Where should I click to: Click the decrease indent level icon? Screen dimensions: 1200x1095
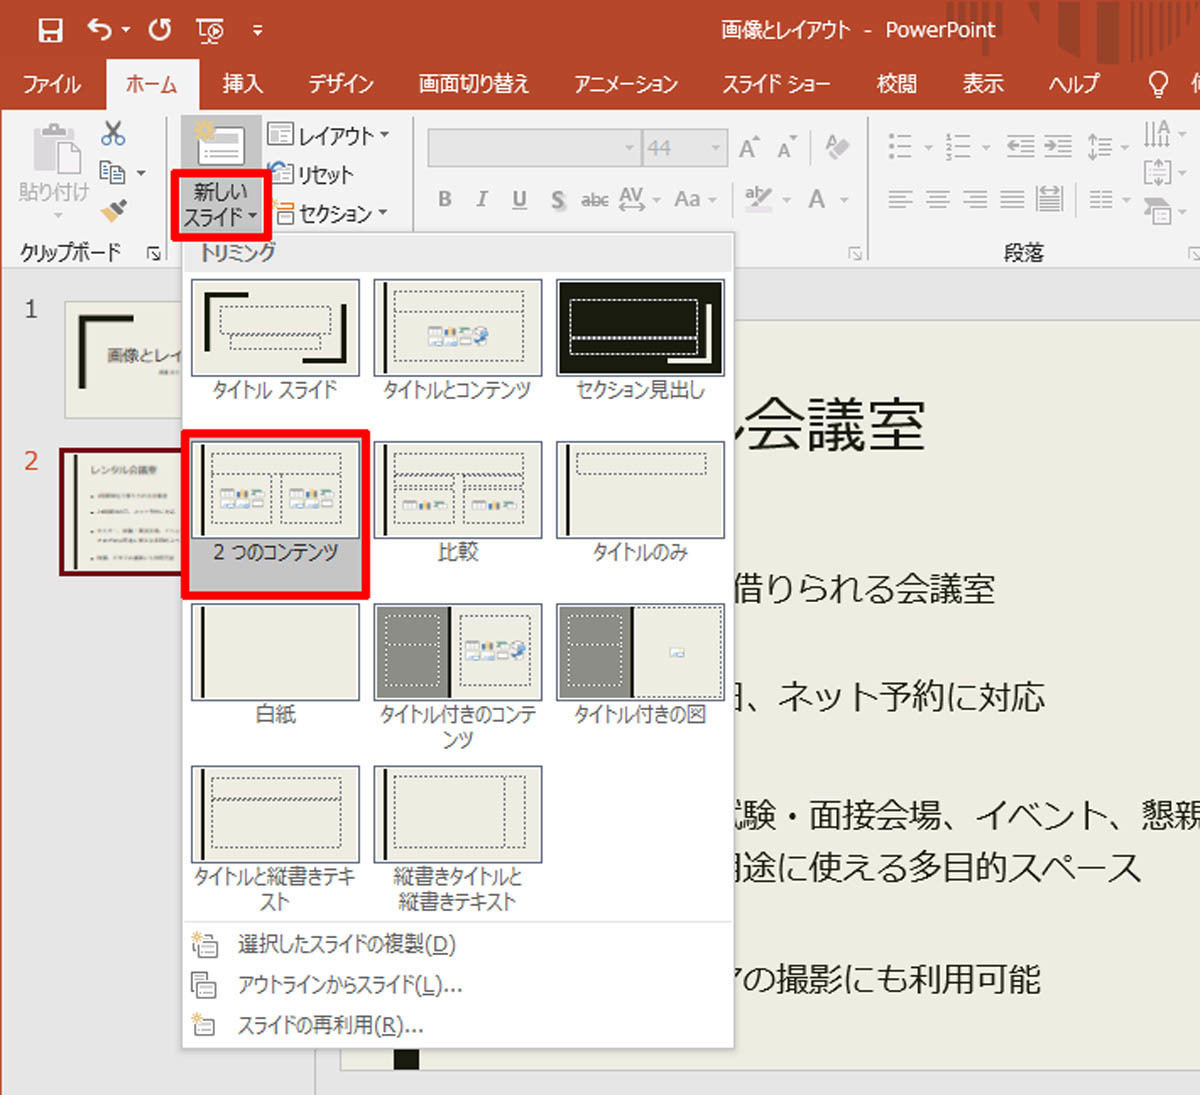[x=1020, y=147]
